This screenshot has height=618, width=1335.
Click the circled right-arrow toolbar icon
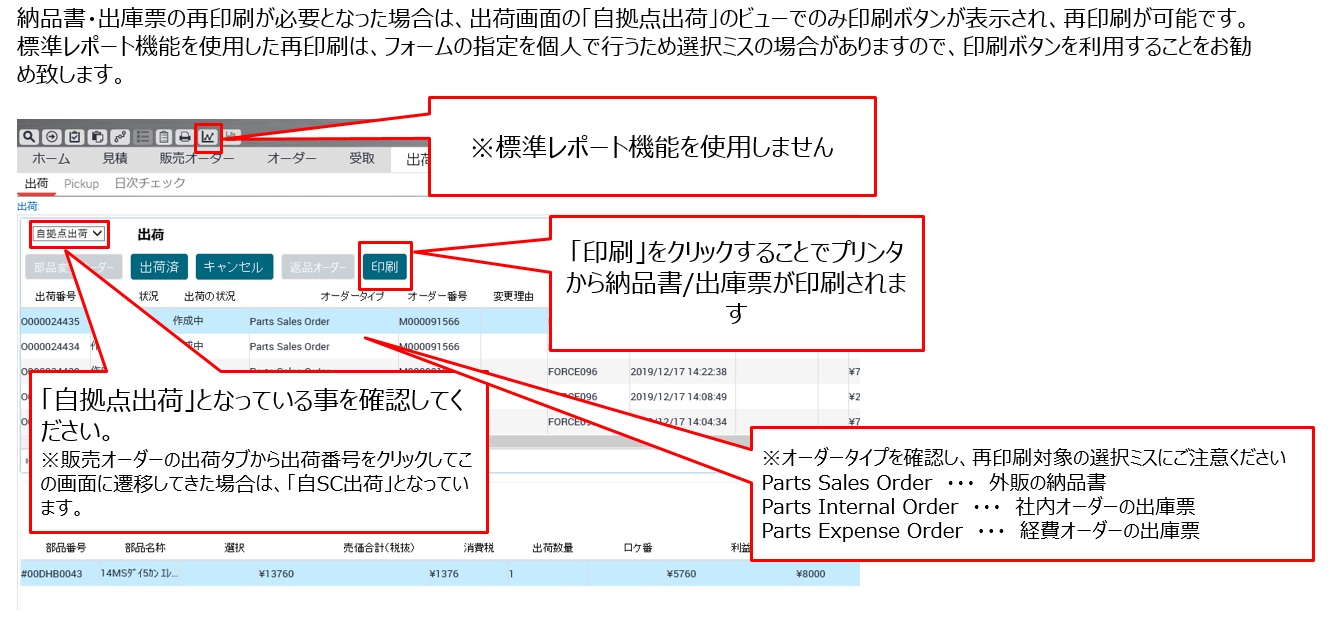pyautogui.click(x=52, y=137)
